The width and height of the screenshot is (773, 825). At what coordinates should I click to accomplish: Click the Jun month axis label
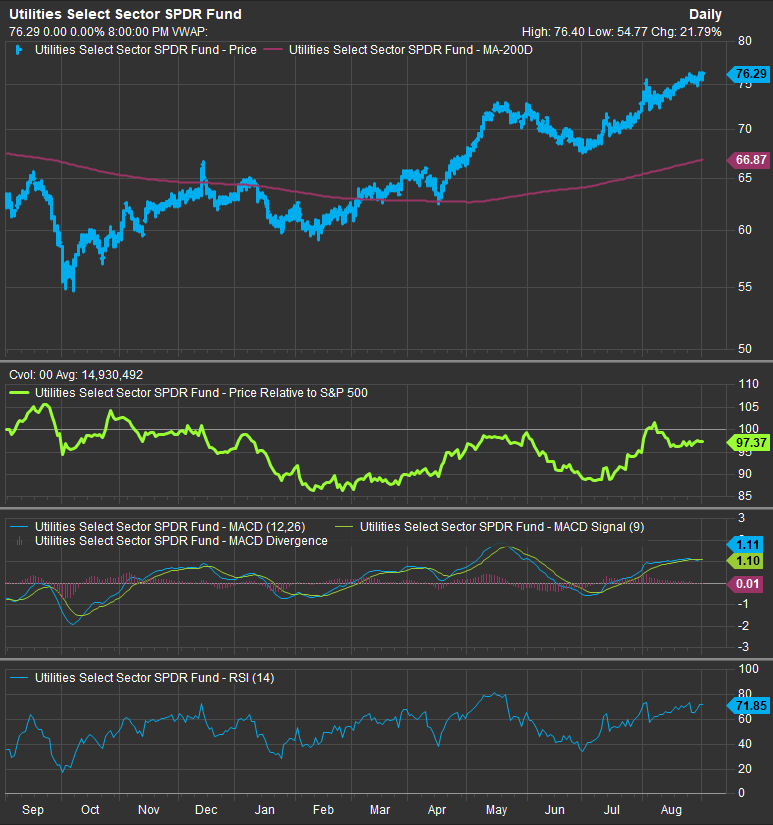pos(555,810)
